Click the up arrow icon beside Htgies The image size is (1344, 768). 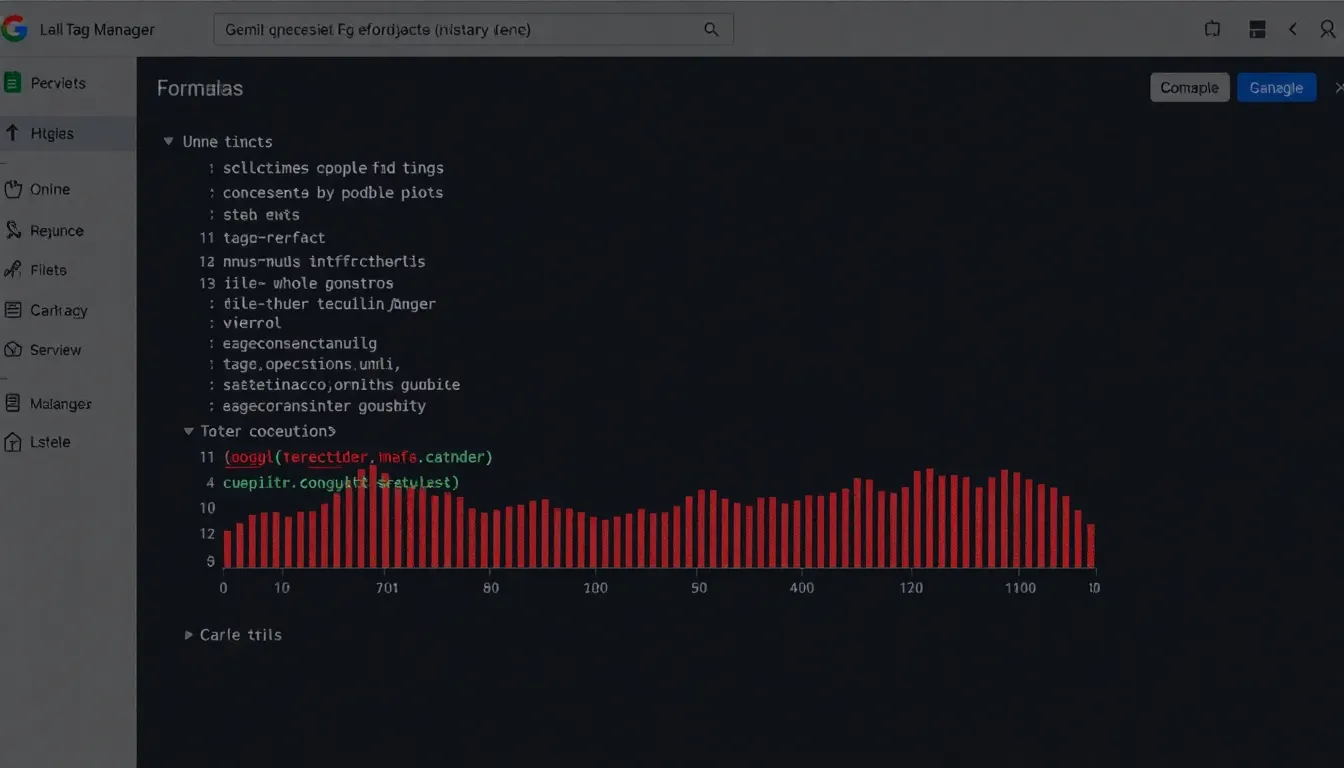point(13,133)
